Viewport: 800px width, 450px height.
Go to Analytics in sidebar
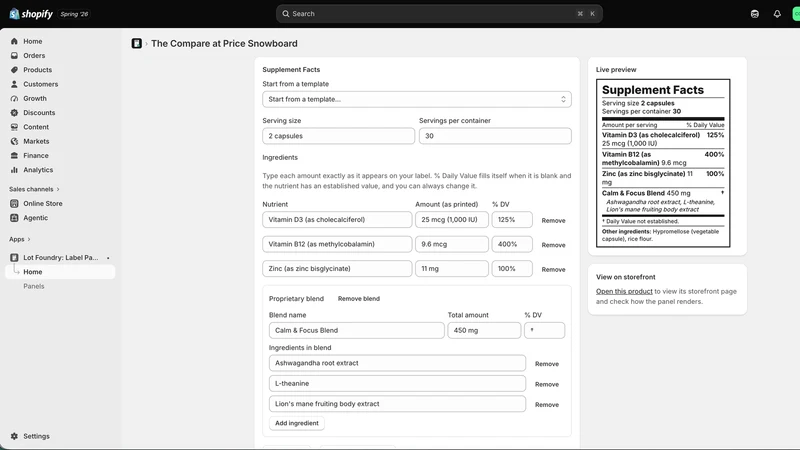click(x=38, y=170)
